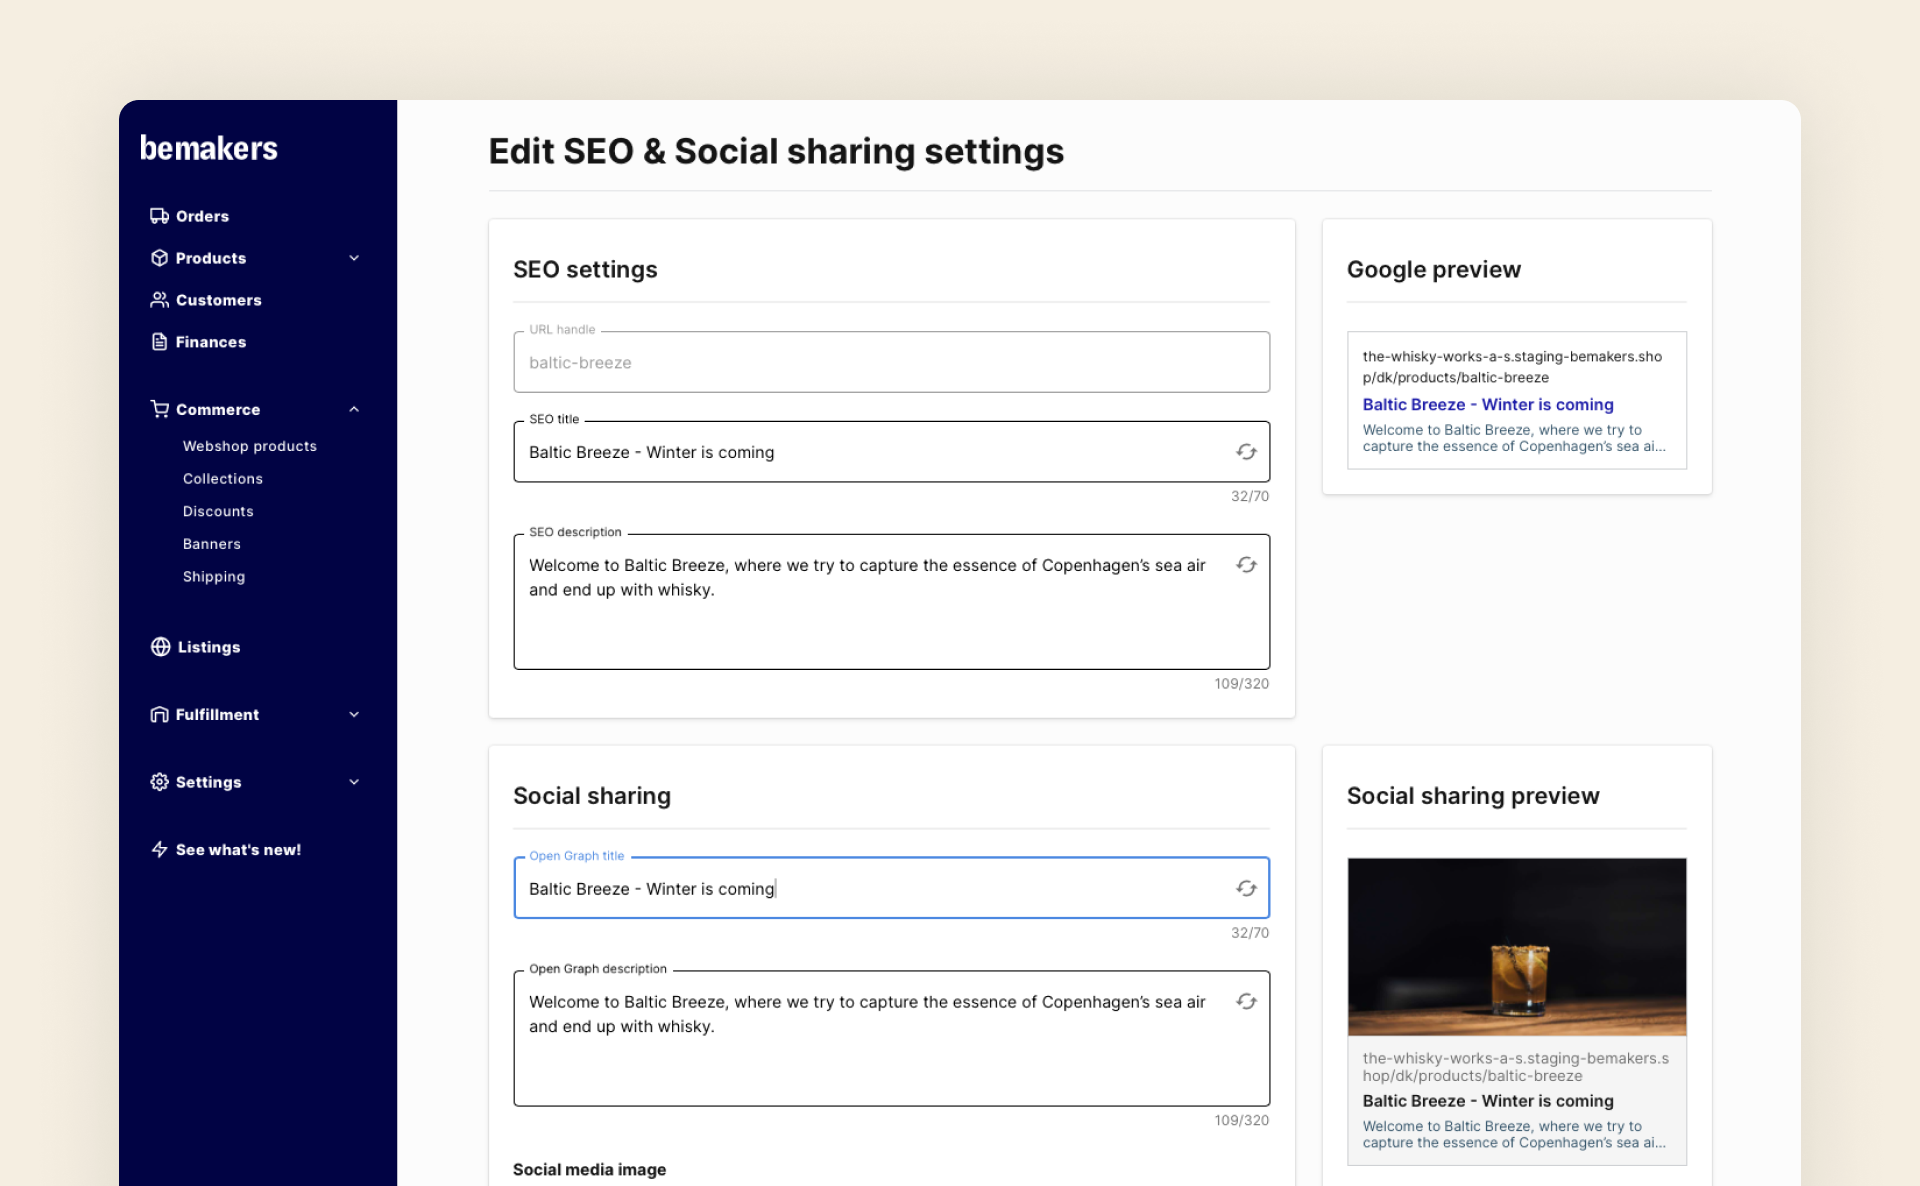Viewport: 1920px width, 1186px height.
Task: Click the SEO title 32/70 counter
Action: pyautogui.click(x=1249, y=496)
